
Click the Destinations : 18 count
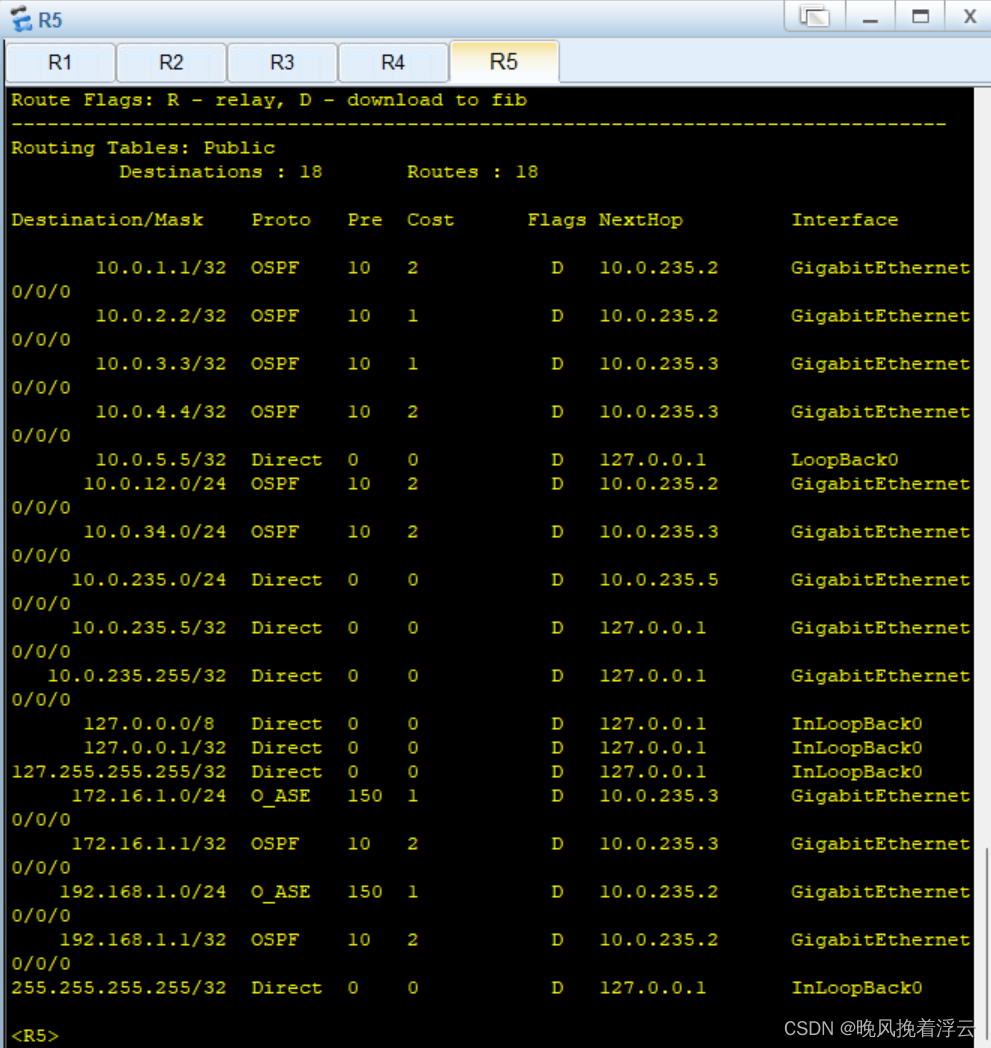tap(221, 172)
